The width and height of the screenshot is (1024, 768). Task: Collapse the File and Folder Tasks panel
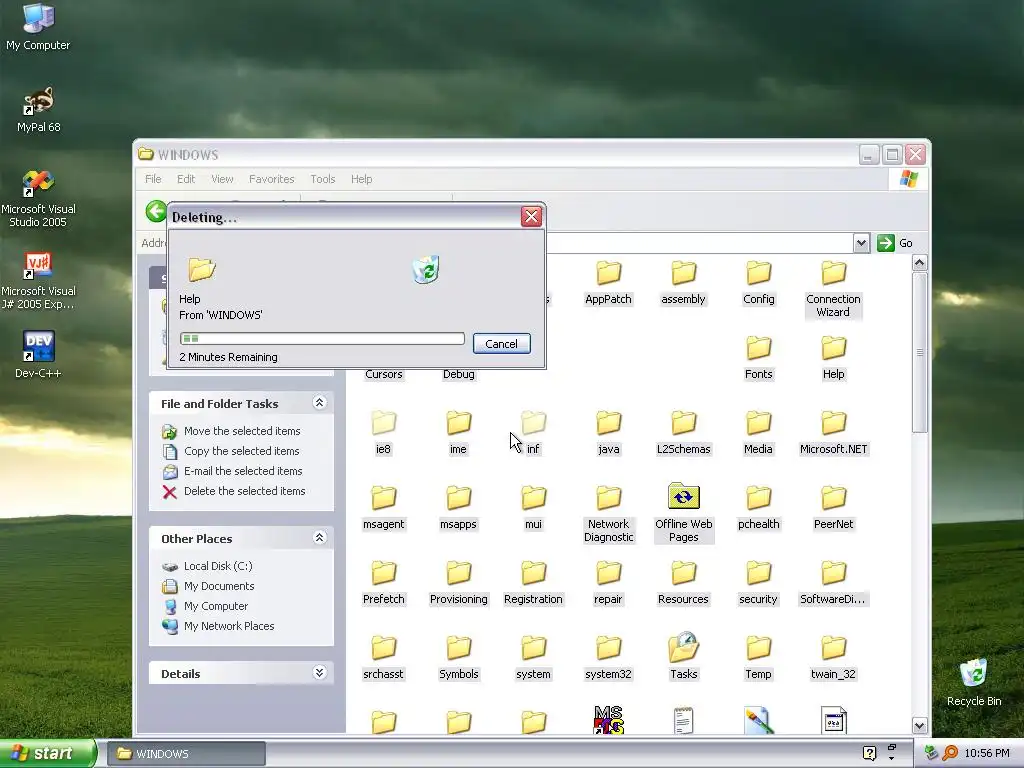point(319,403)
